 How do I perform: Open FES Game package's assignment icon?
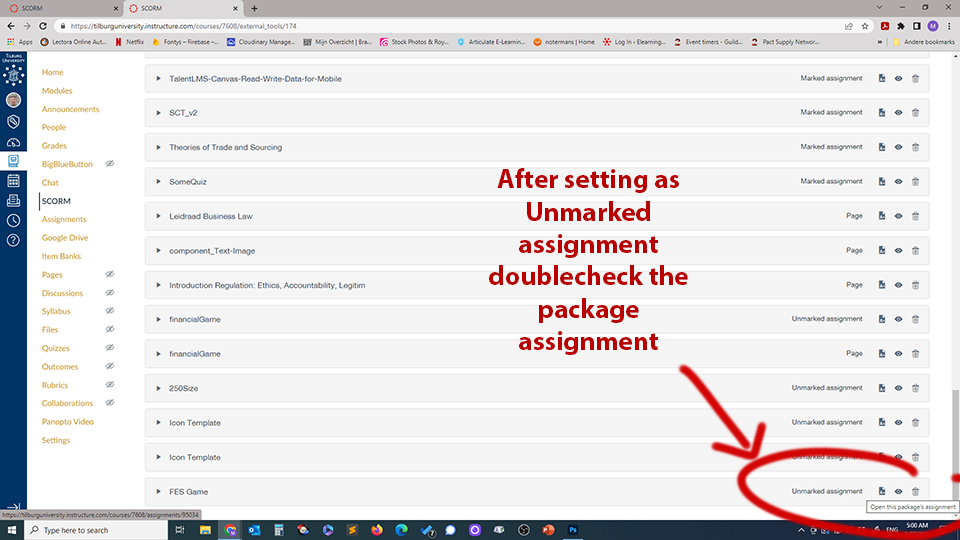(x=882, y=492)
